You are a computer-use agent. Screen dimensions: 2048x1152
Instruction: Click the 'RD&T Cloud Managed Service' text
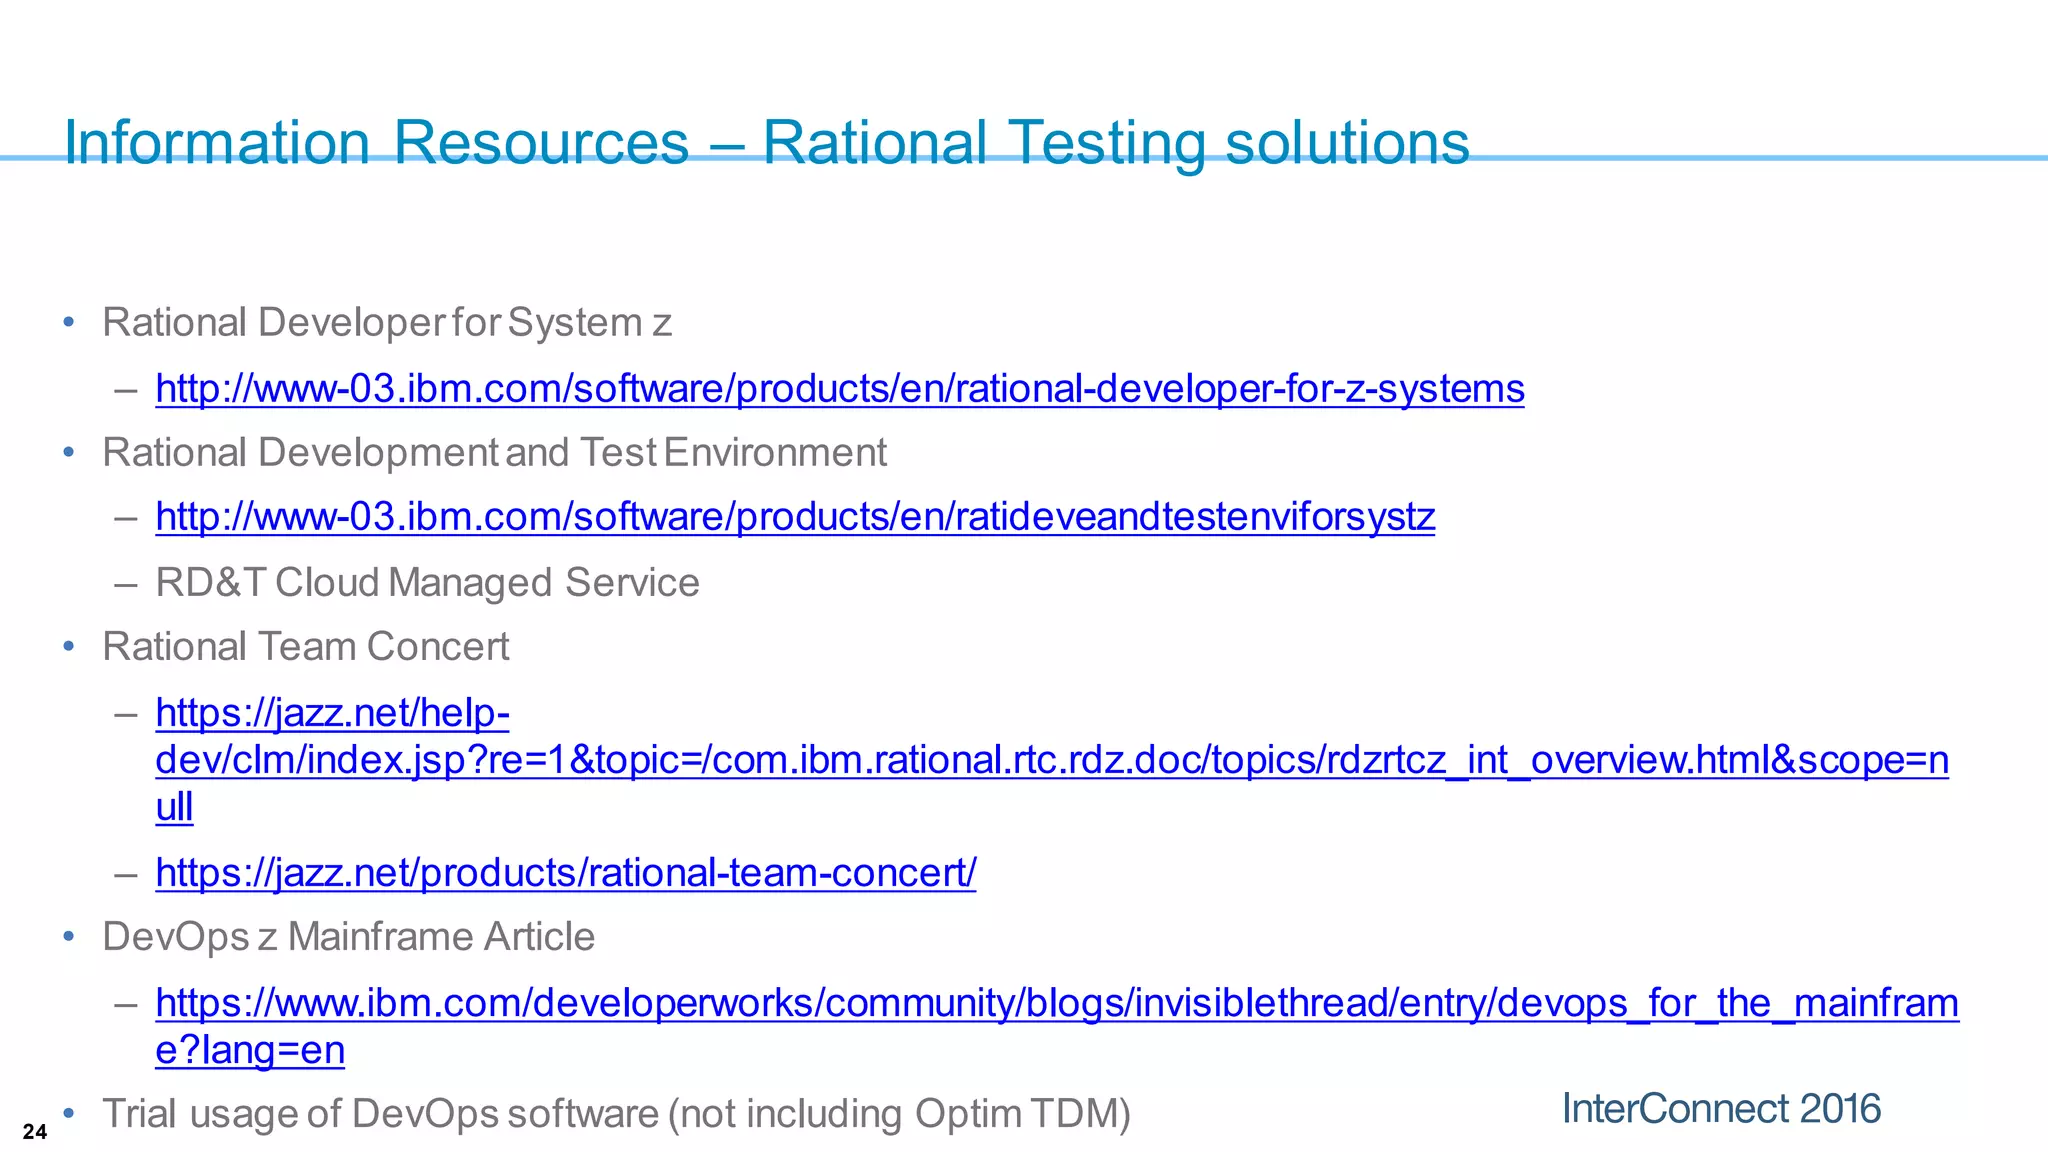tap(427, 583)
